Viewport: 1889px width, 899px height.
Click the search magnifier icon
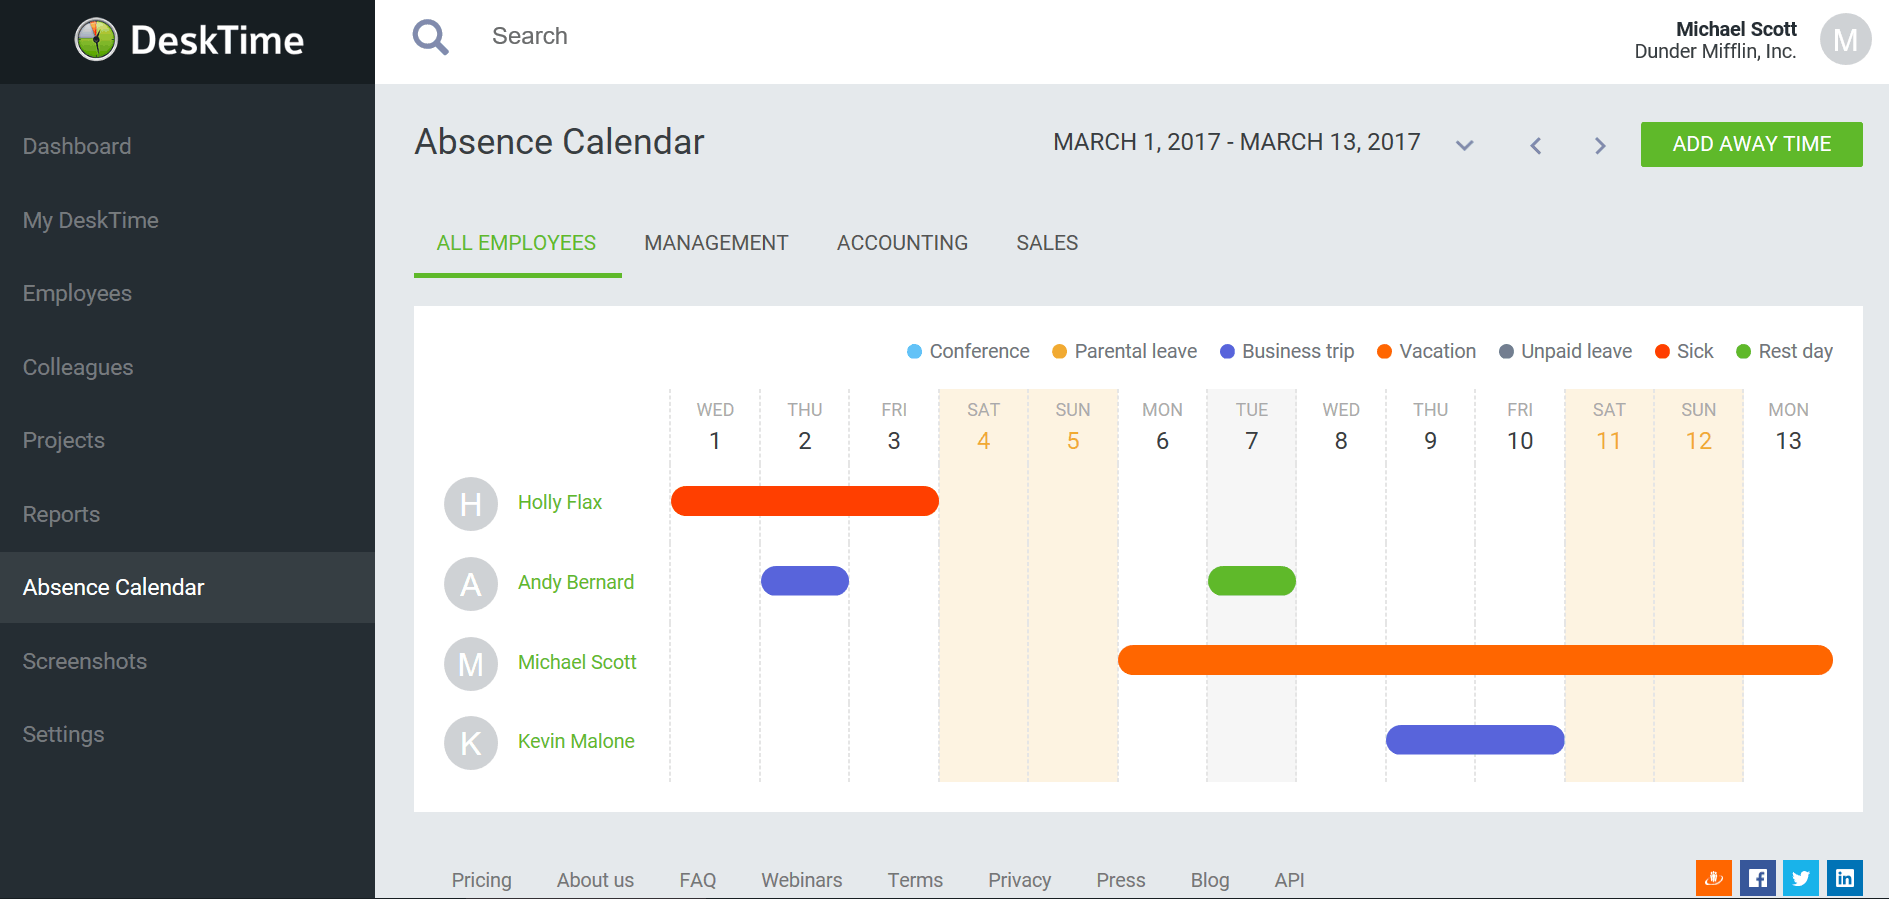click(x=430, y=37)
